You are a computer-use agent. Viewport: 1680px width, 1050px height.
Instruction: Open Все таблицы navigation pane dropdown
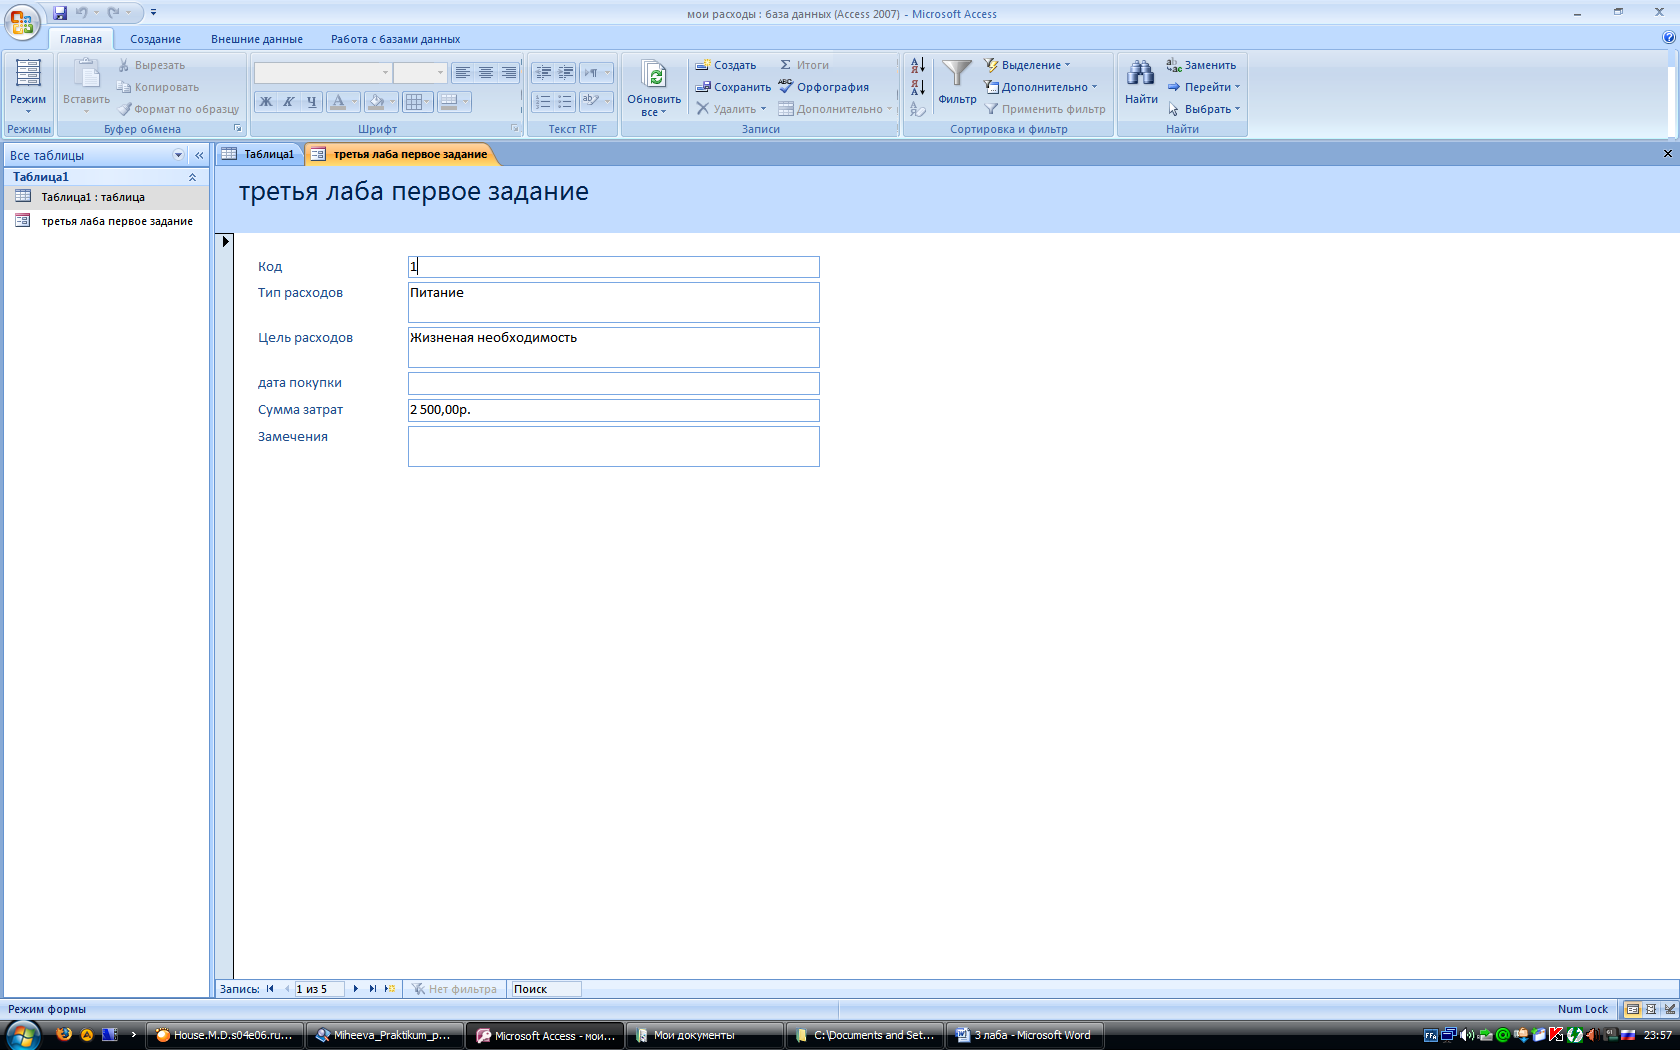pyautogui.click(x=179, y=155)
